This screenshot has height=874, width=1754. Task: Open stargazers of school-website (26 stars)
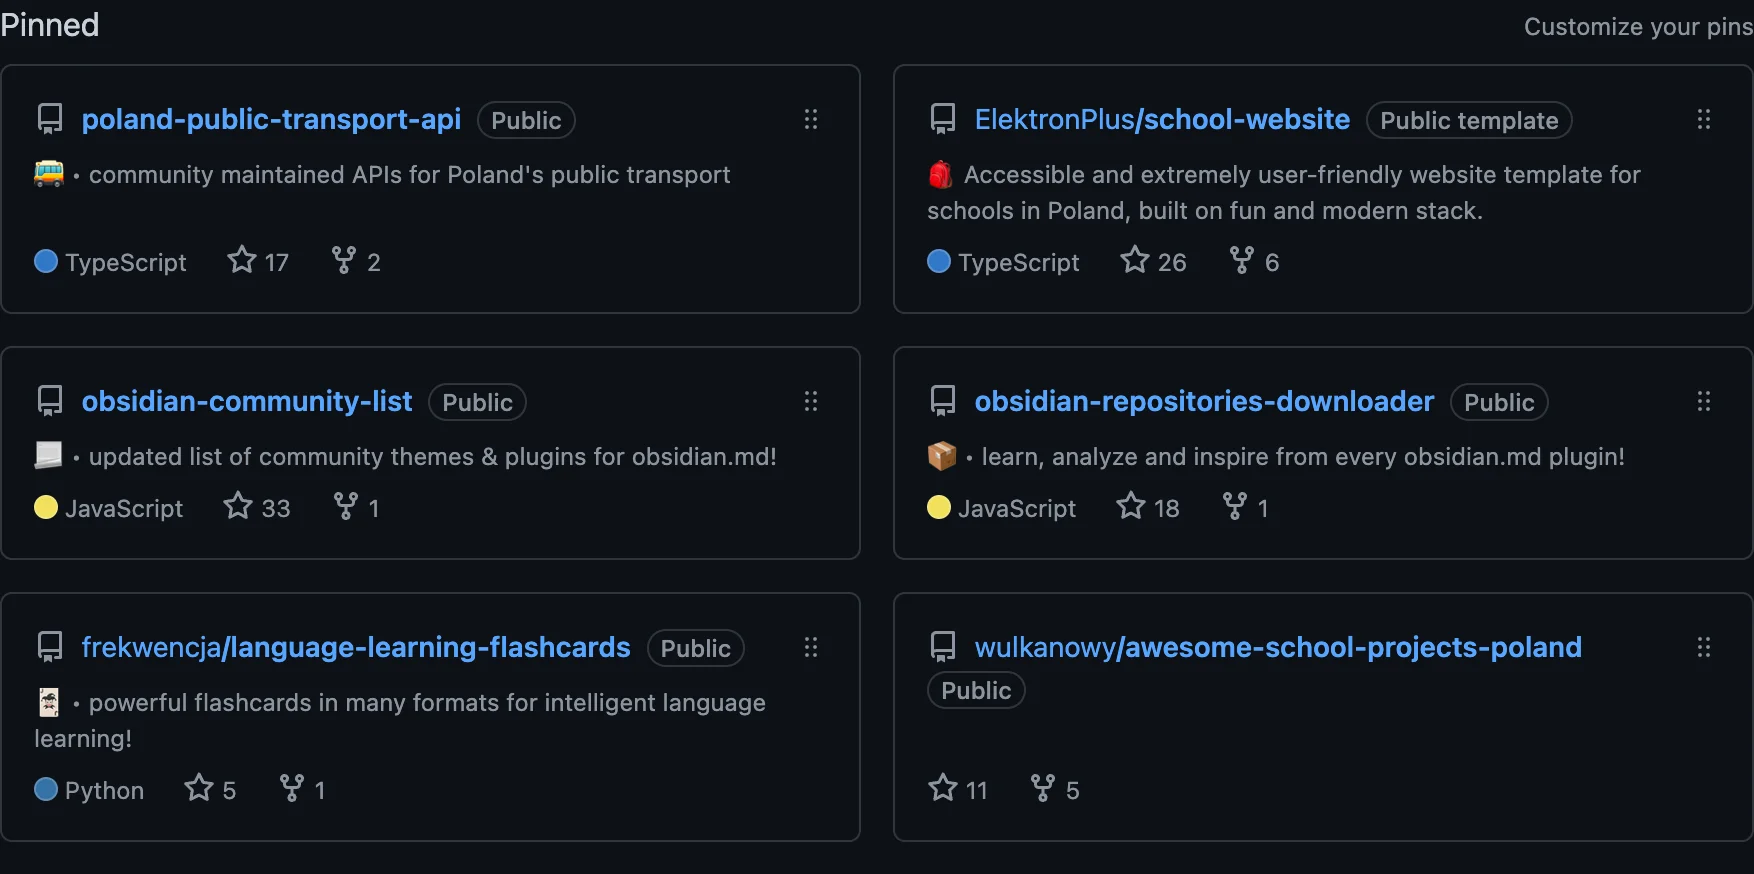[1153, 262]
